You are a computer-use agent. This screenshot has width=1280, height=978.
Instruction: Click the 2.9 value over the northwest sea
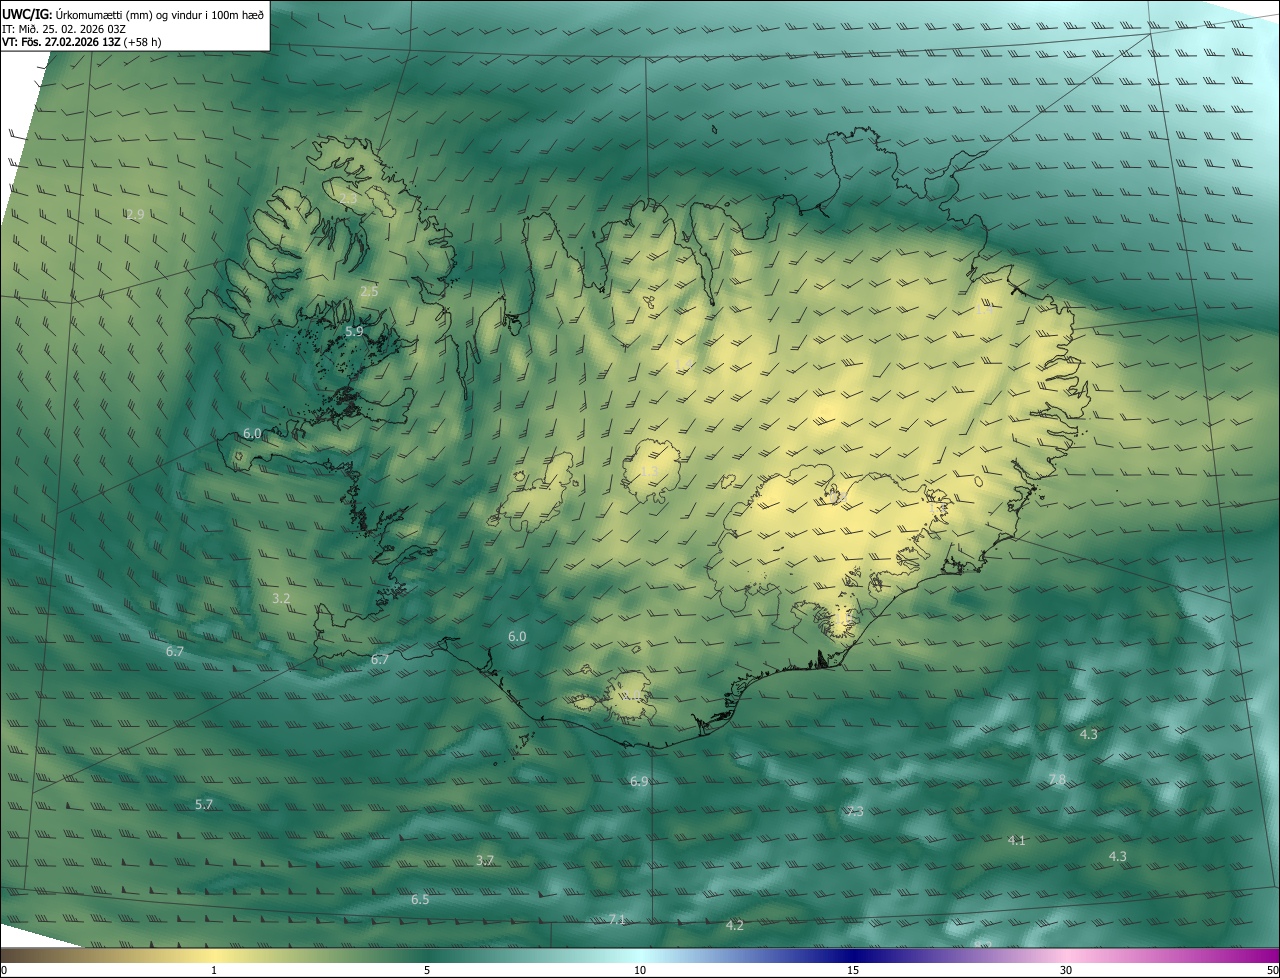coord(136,214)
